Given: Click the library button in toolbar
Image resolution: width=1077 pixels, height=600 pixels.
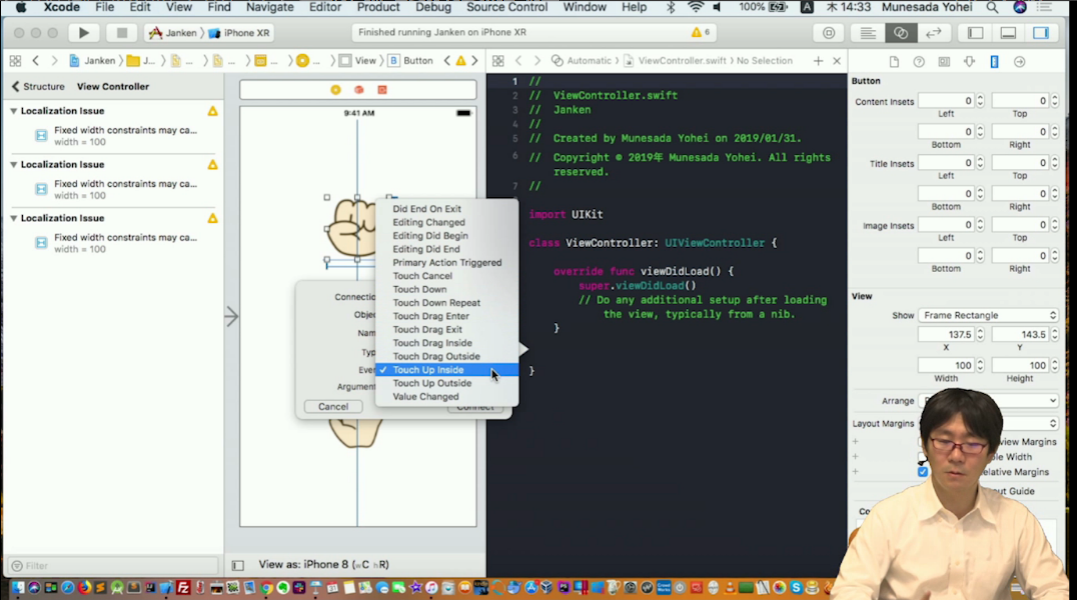Looking at the screenshot, I should [829, 33].
